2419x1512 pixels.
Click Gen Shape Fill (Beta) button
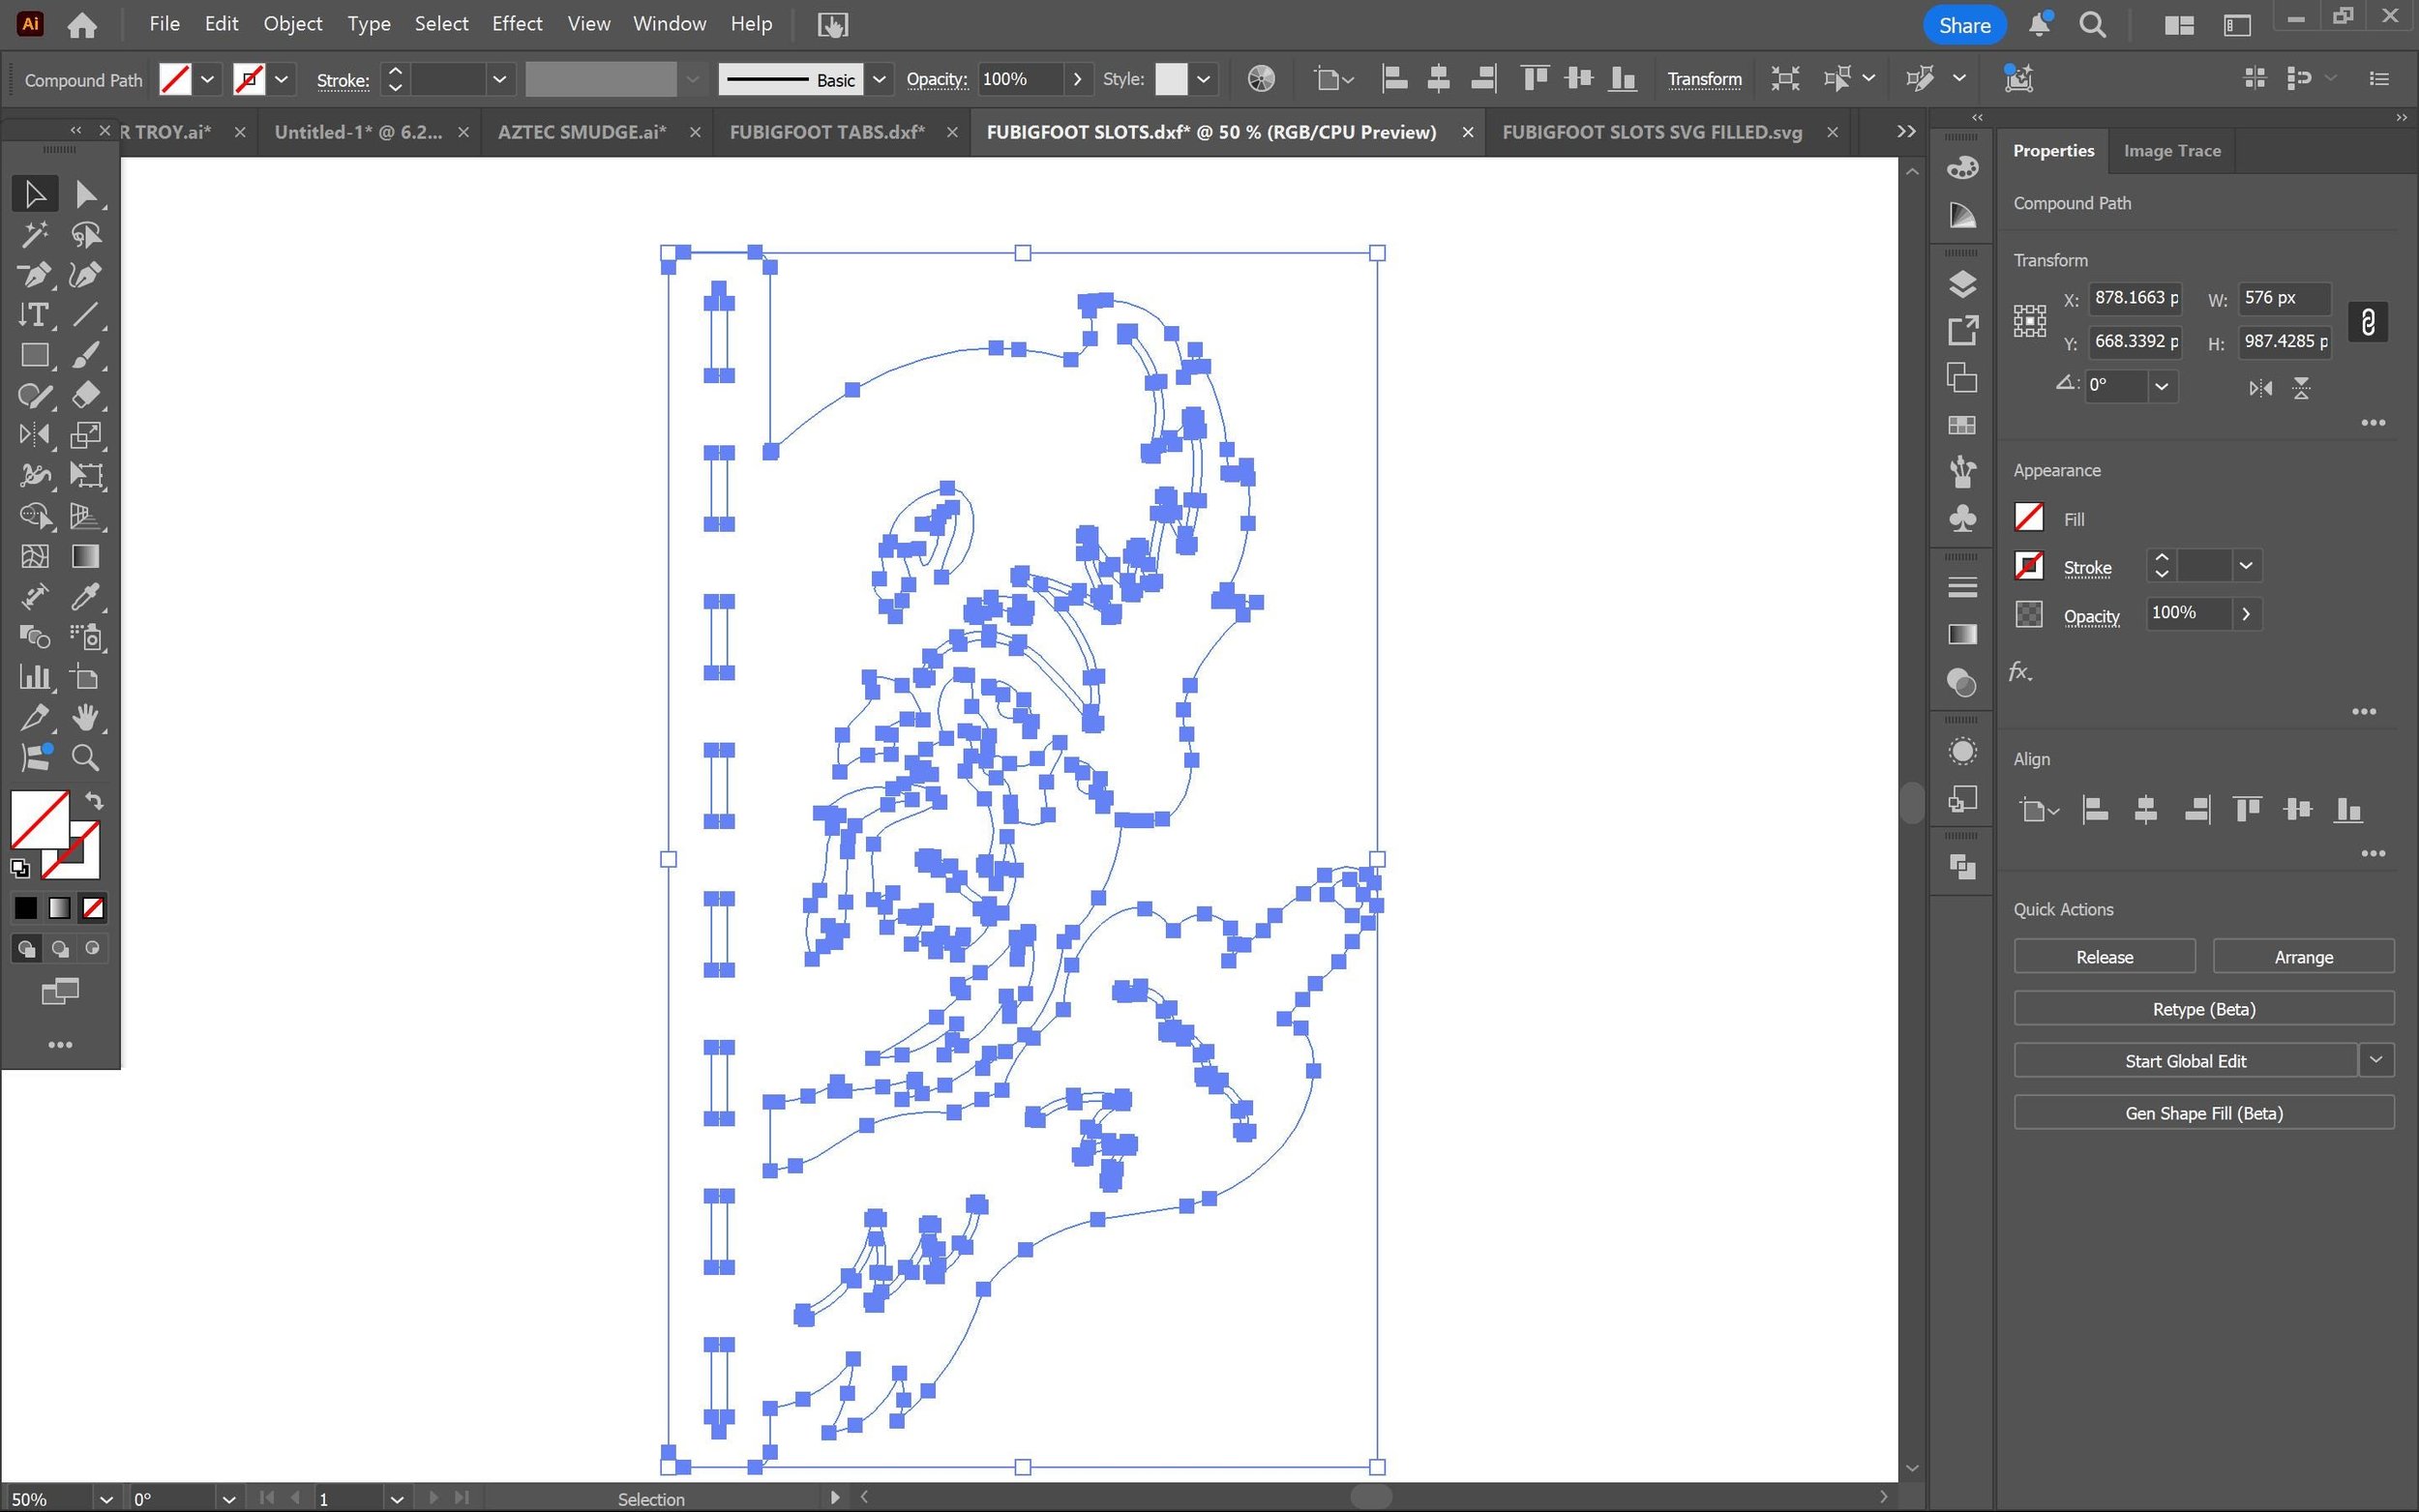2203,1113
